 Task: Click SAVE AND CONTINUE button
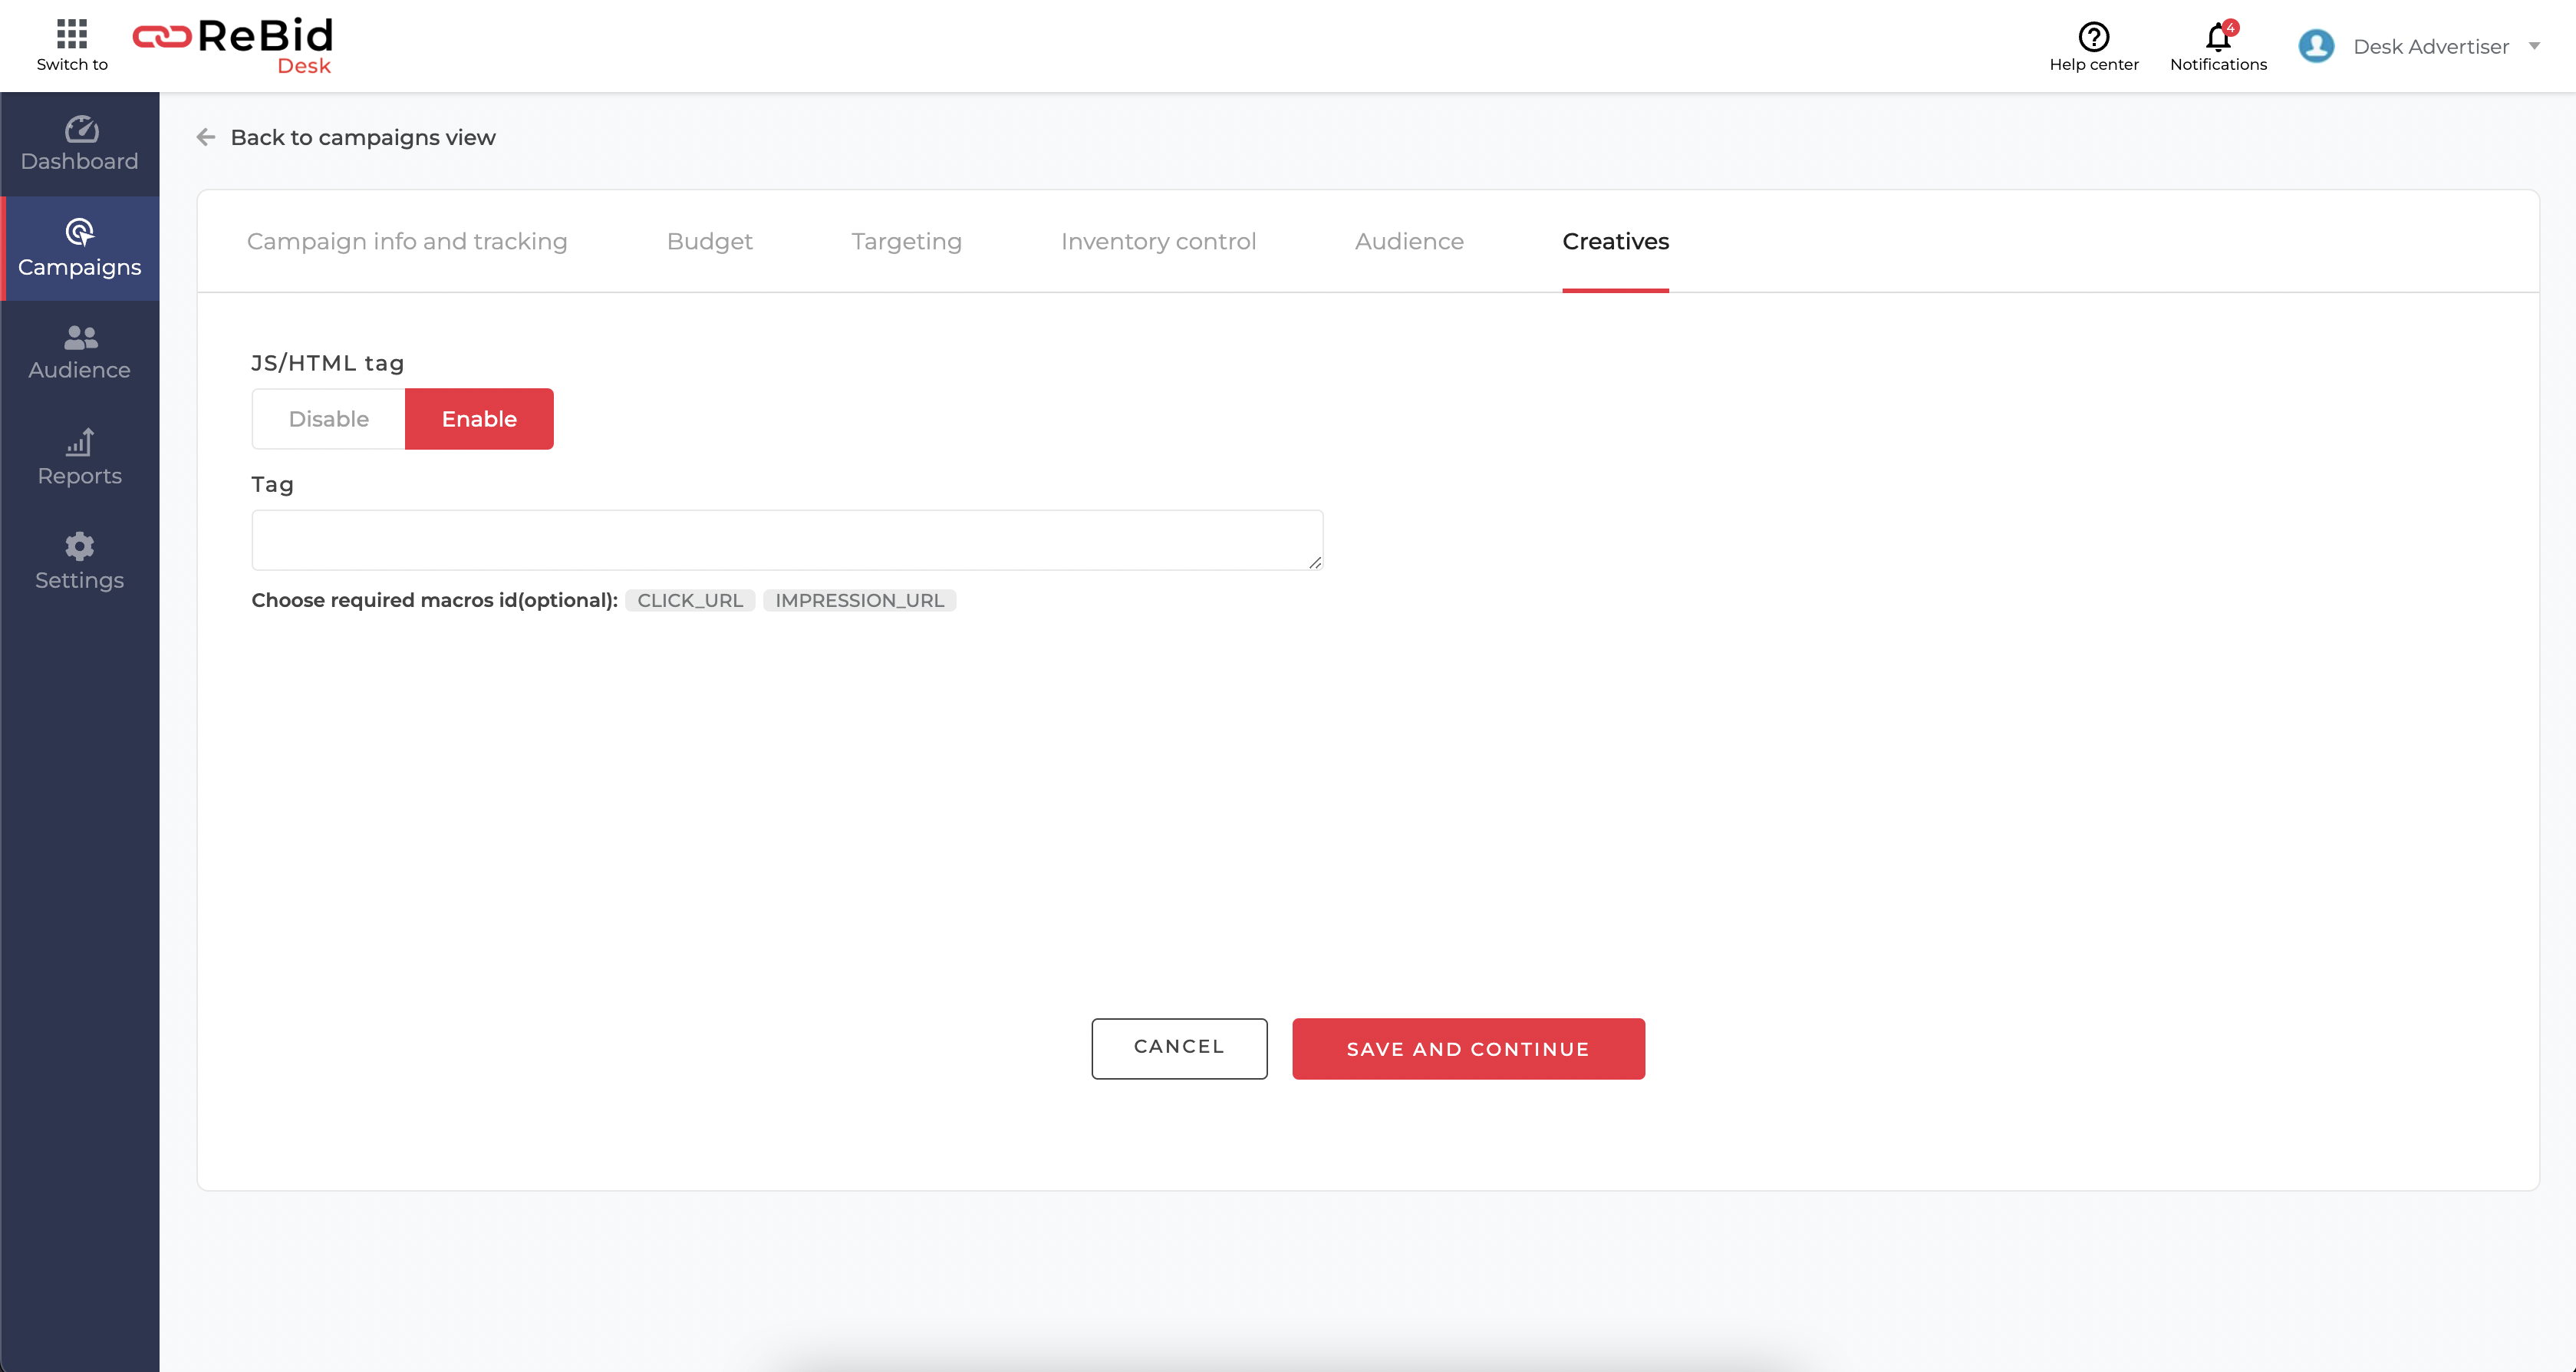pyautogui.click(x=1468, y=1048)
